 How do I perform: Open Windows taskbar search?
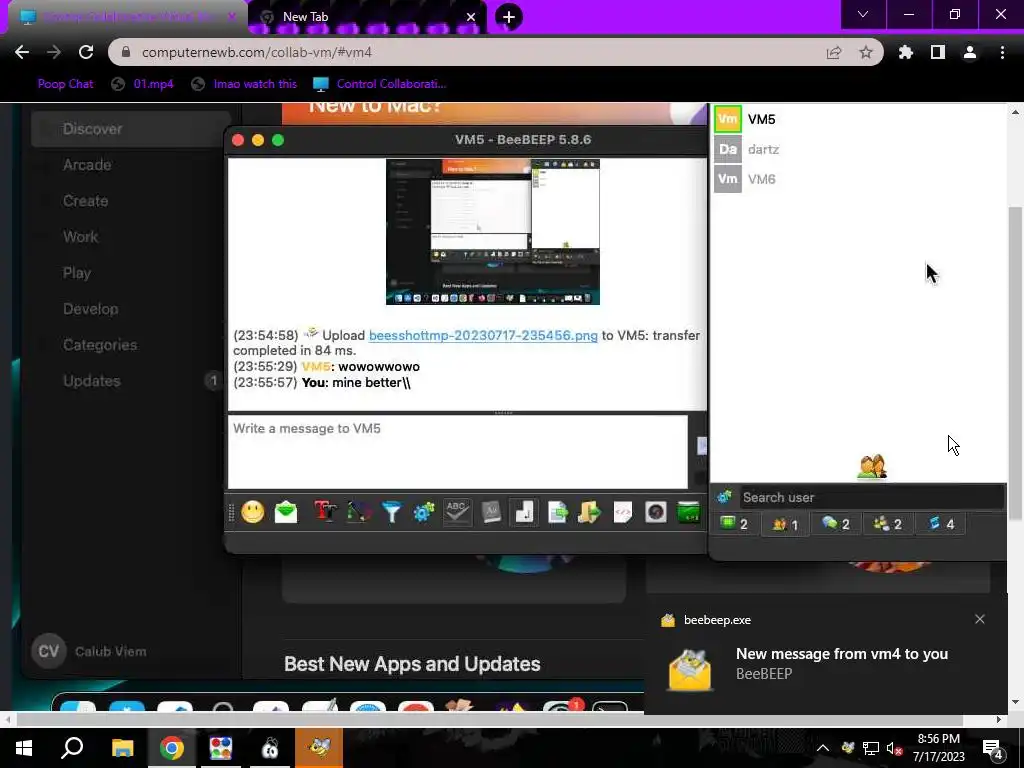(72, 748)
